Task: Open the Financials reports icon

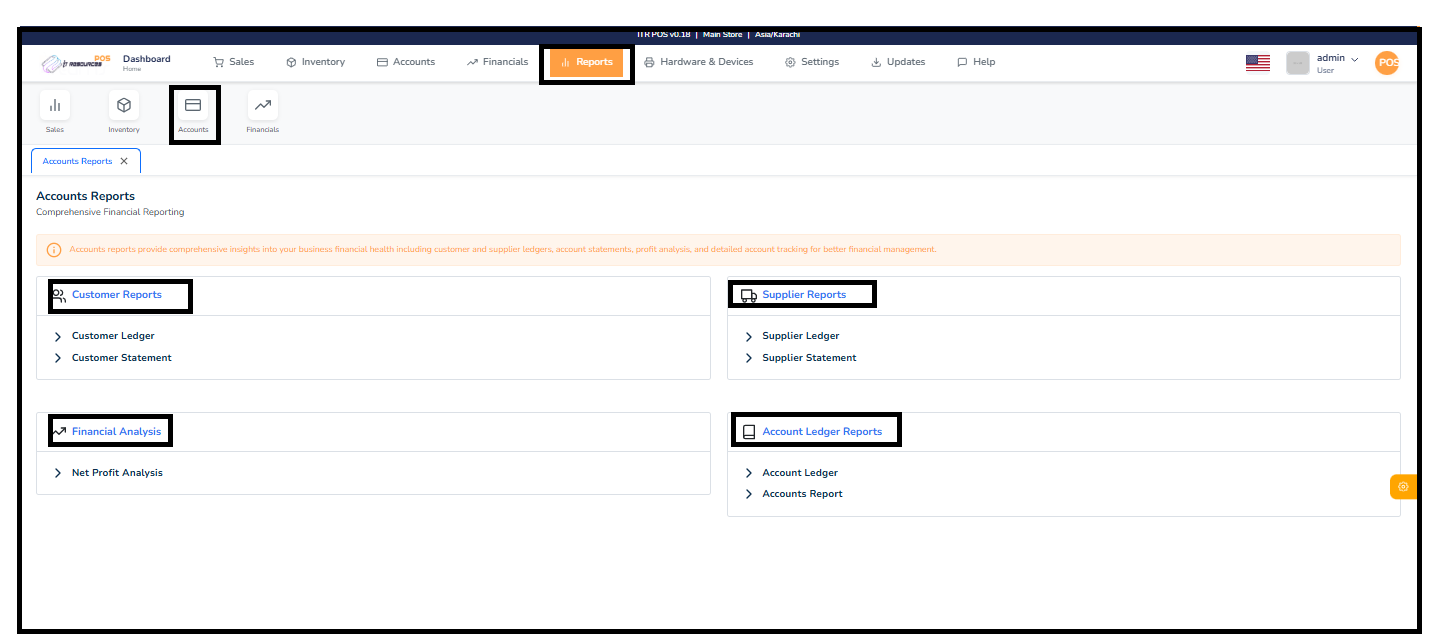Action: pos(262,112)
